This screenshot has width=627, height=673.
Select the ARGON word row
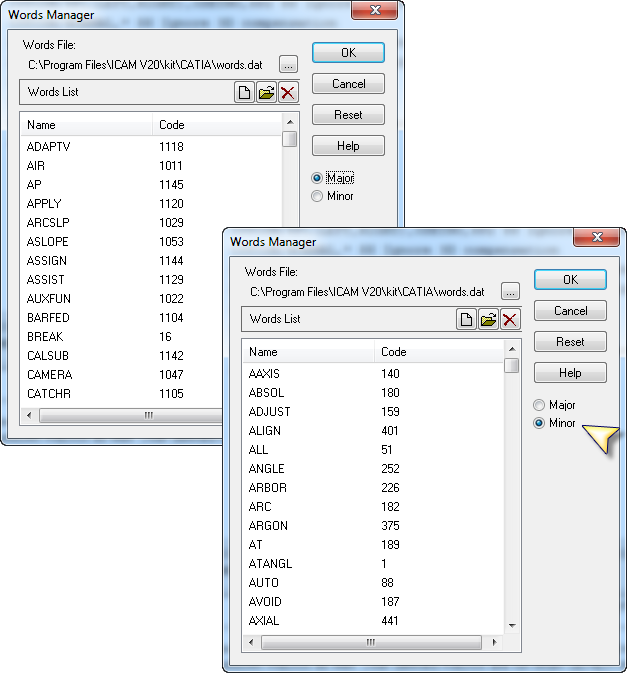click(268, 526)
